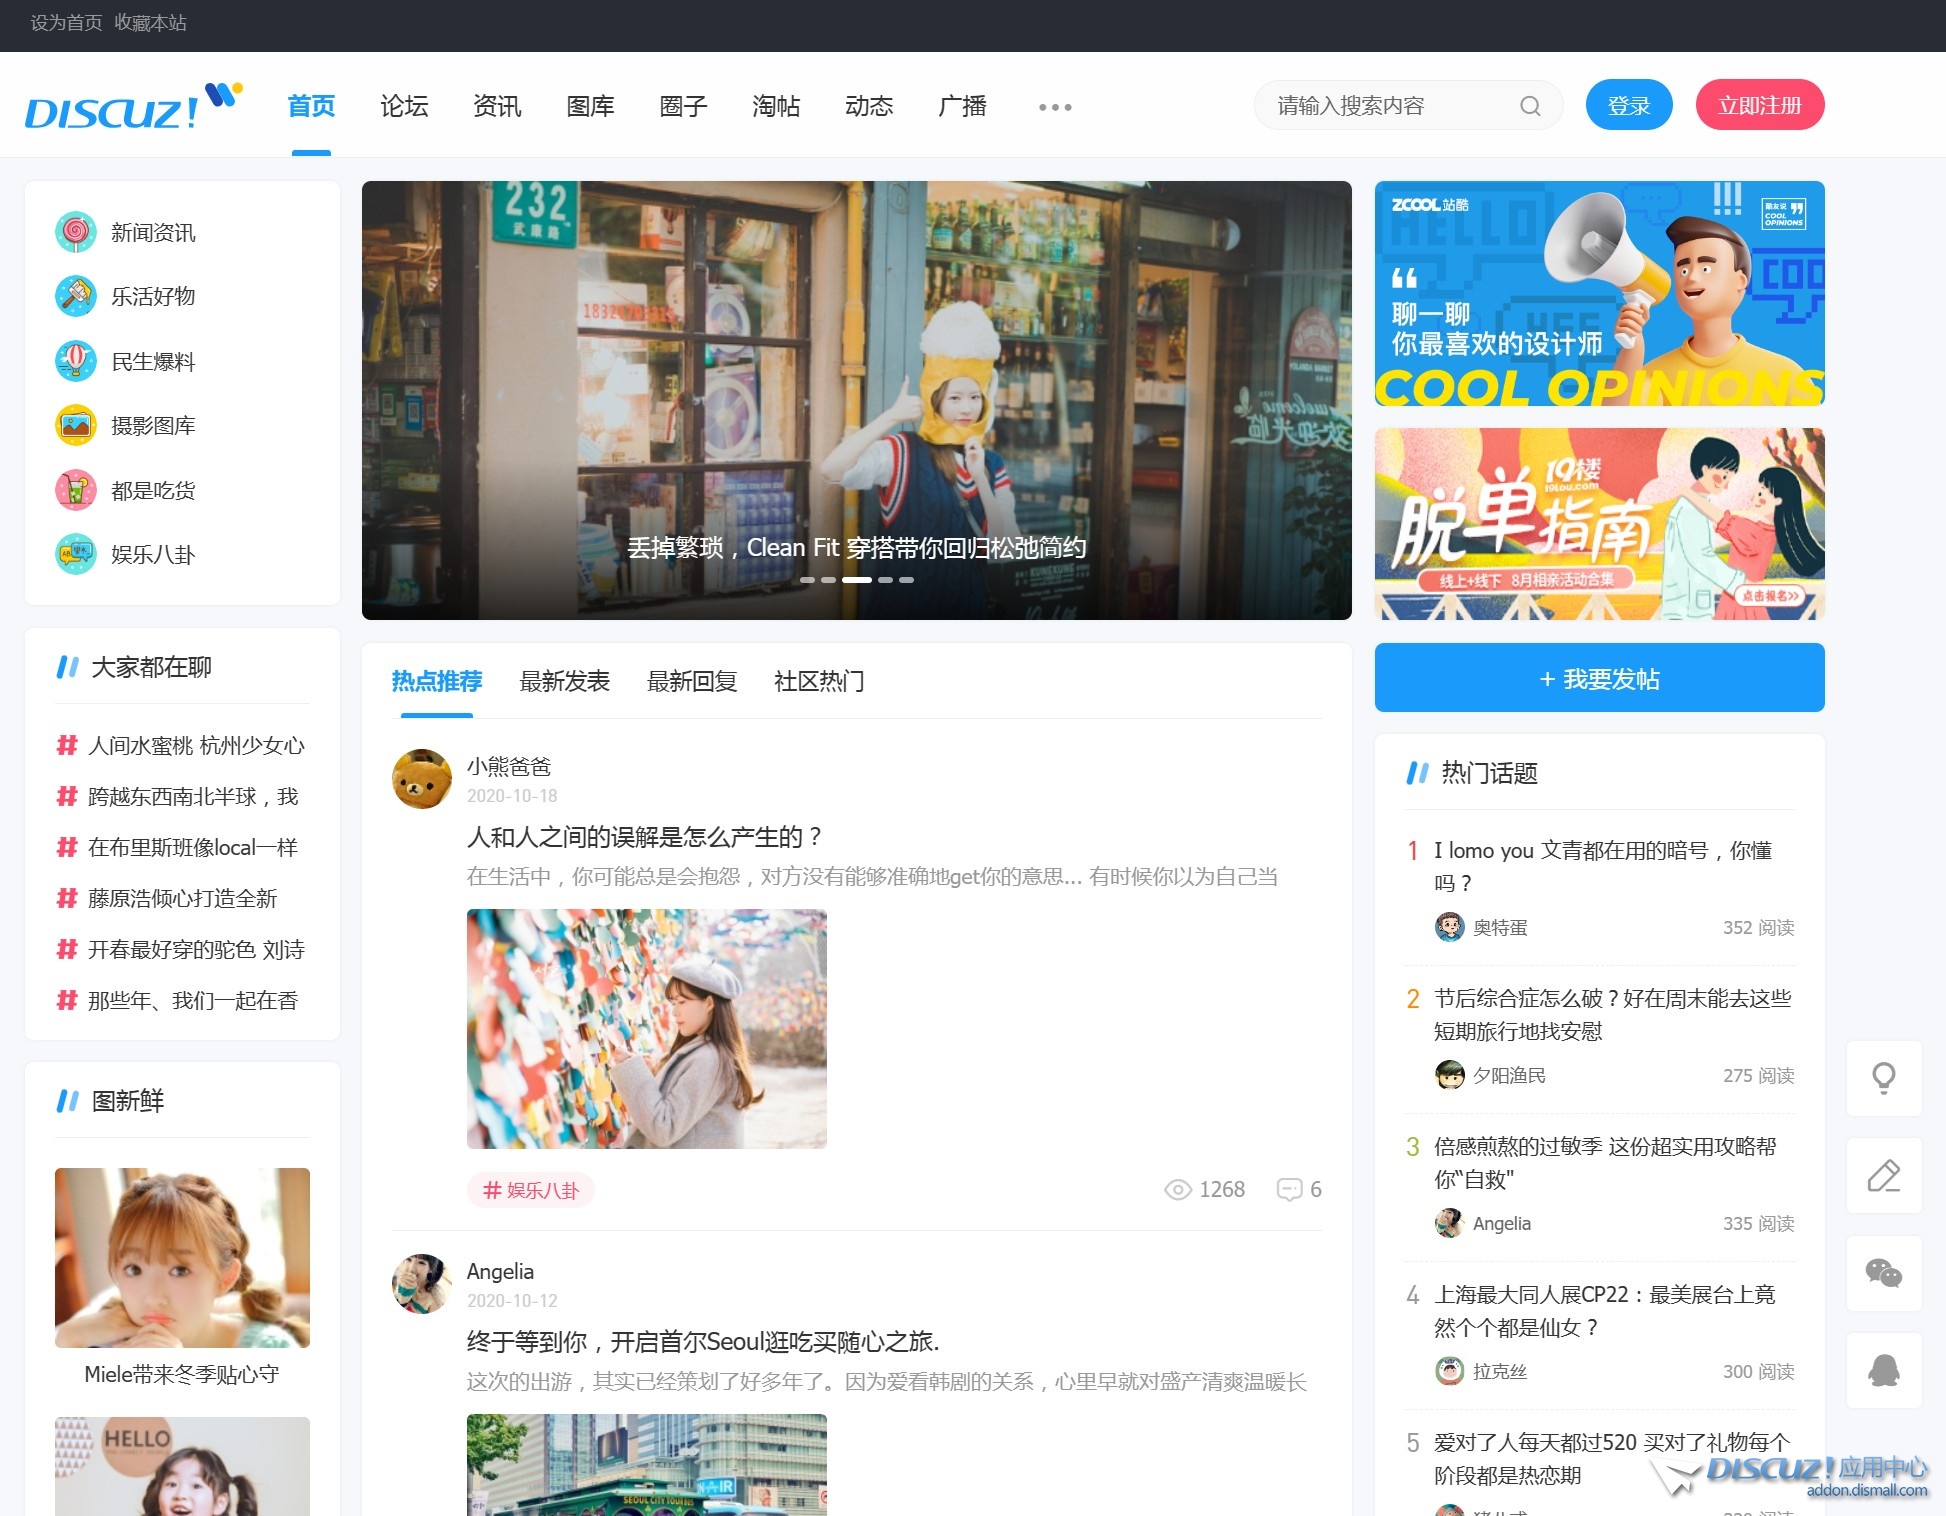Viewport: 1946px width, 1516px height.
Task: Open the 乐活好物 hammer icon
Action: pyautogui.click(x=76, y=296)
